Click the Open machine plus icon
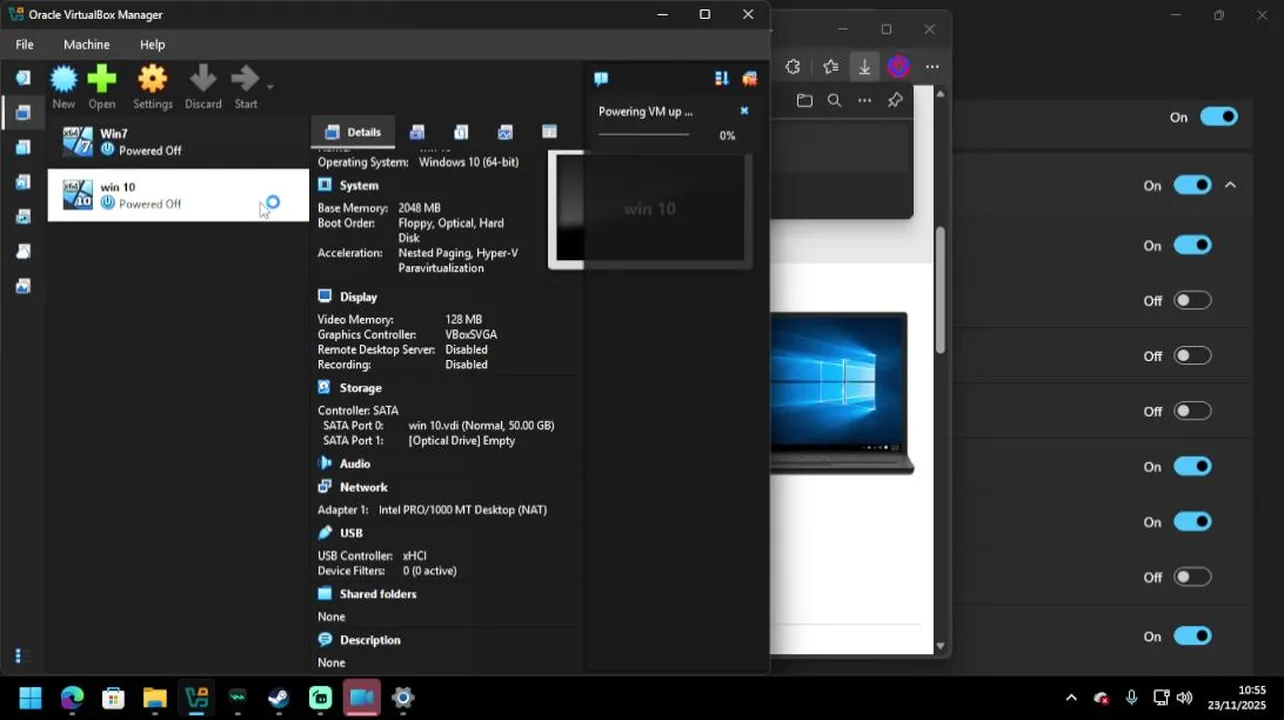The image size is (1284, 720). click(x=102, y=79)
